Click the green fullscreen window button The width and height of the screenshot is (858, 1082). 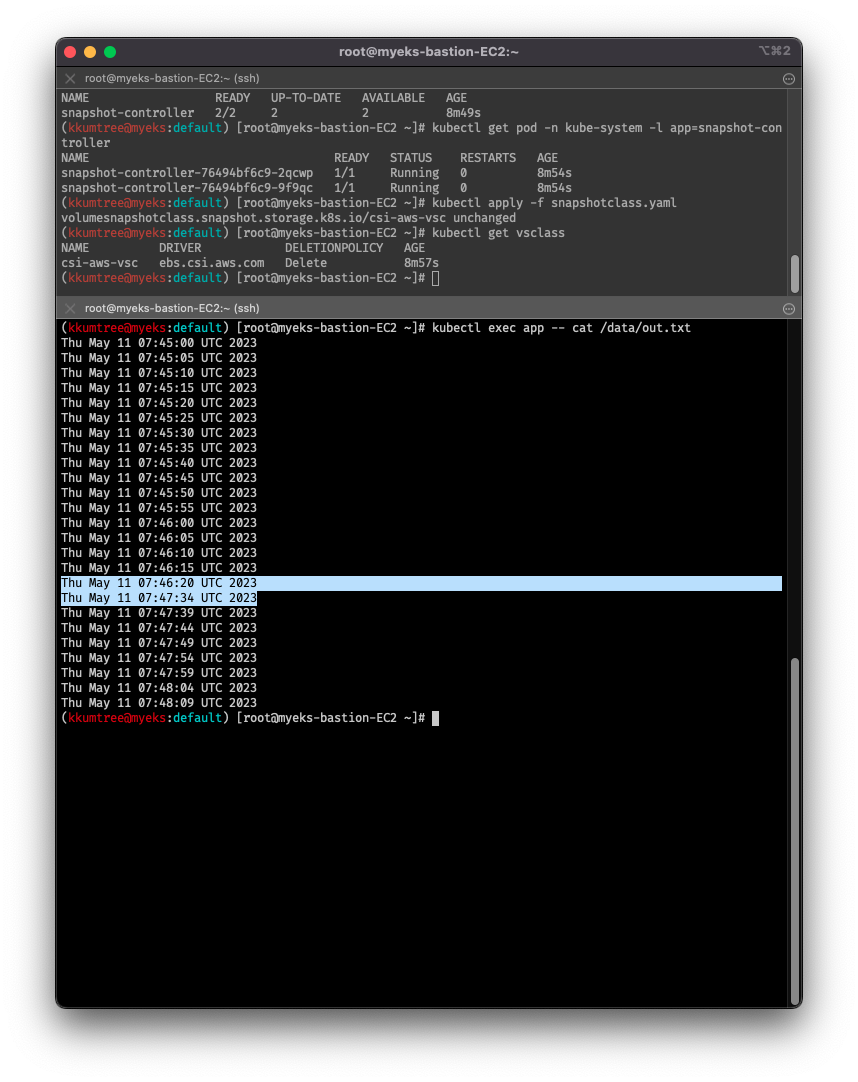110,52
